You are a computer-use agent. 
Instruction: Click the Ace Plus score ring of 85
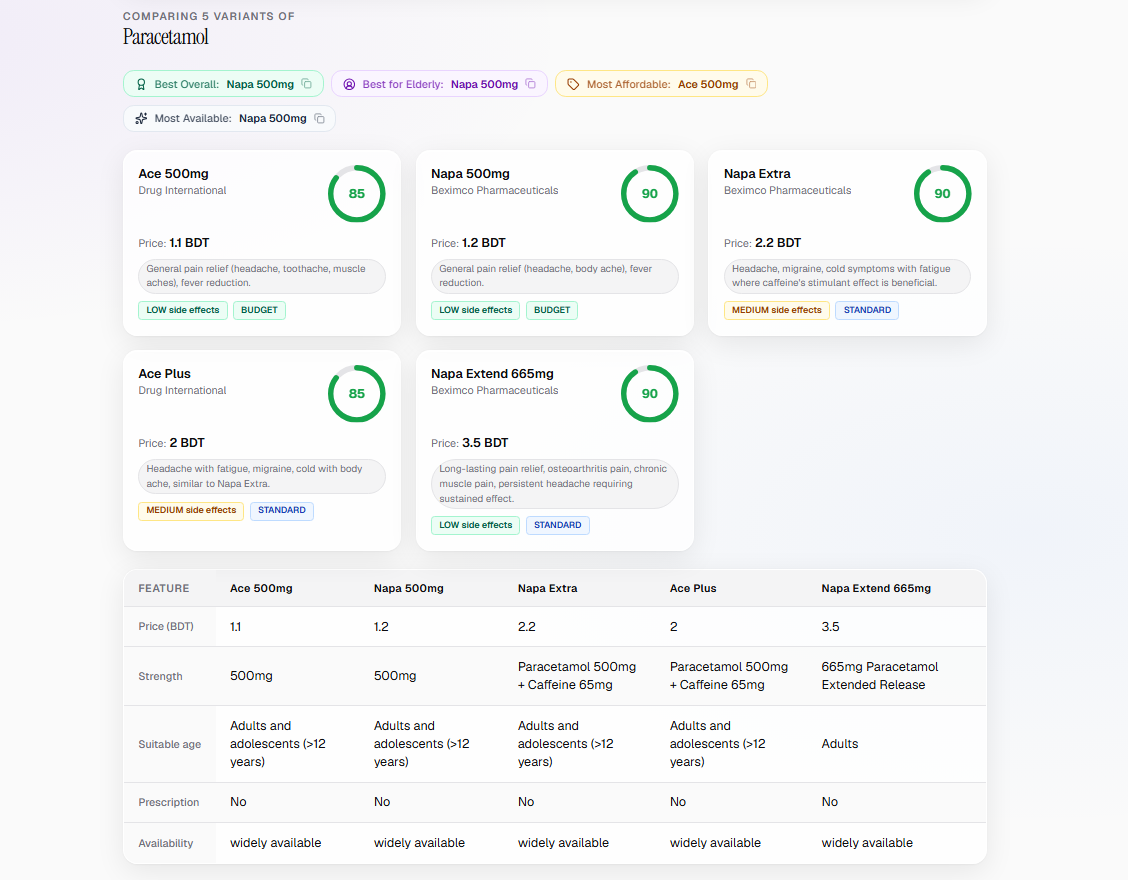coord(357,394)
